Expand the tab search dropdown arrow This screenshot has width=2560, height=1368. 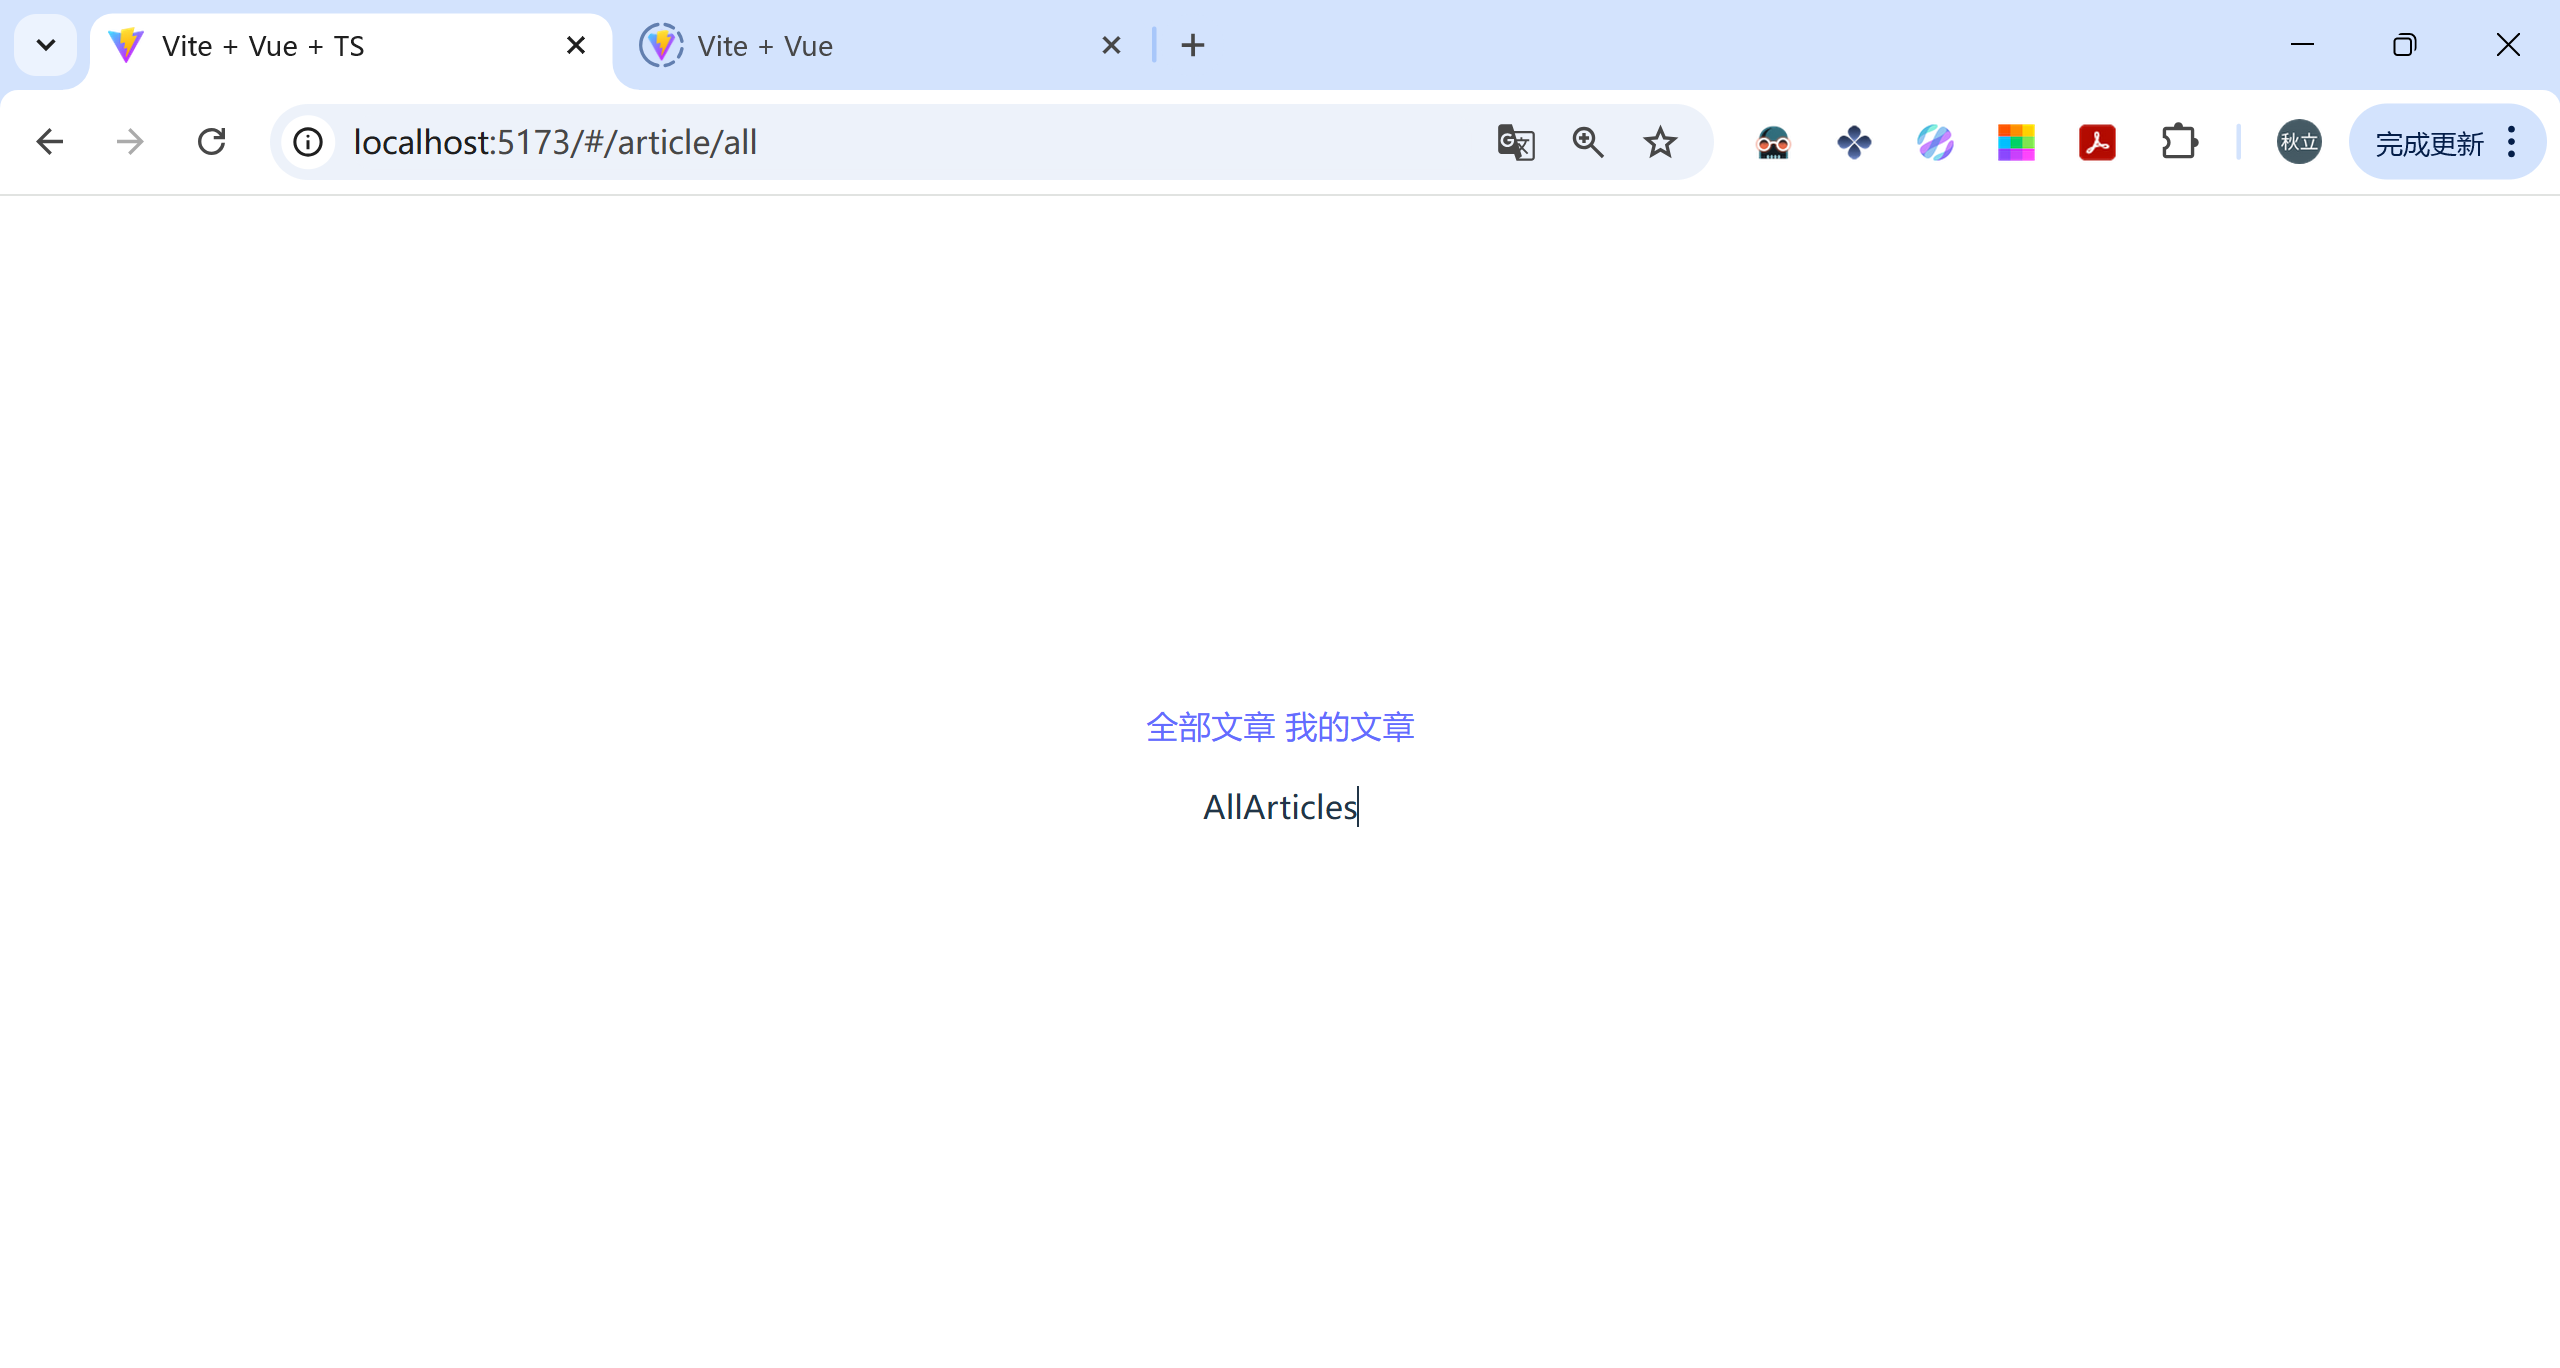45,45
